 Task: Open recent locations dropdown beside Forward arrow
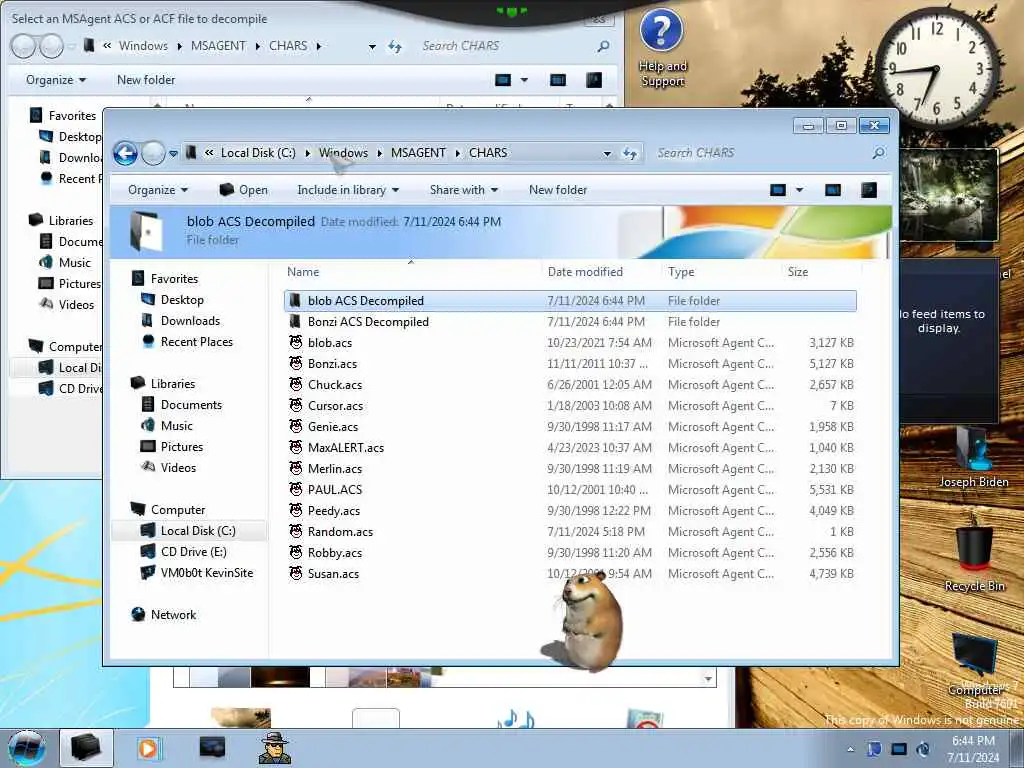(x=173, y=153)
